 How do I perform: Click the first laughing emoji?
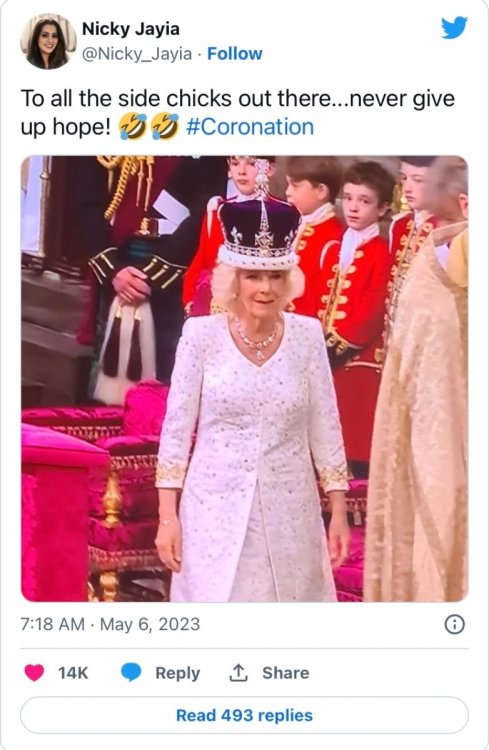(x=133, y=127)
